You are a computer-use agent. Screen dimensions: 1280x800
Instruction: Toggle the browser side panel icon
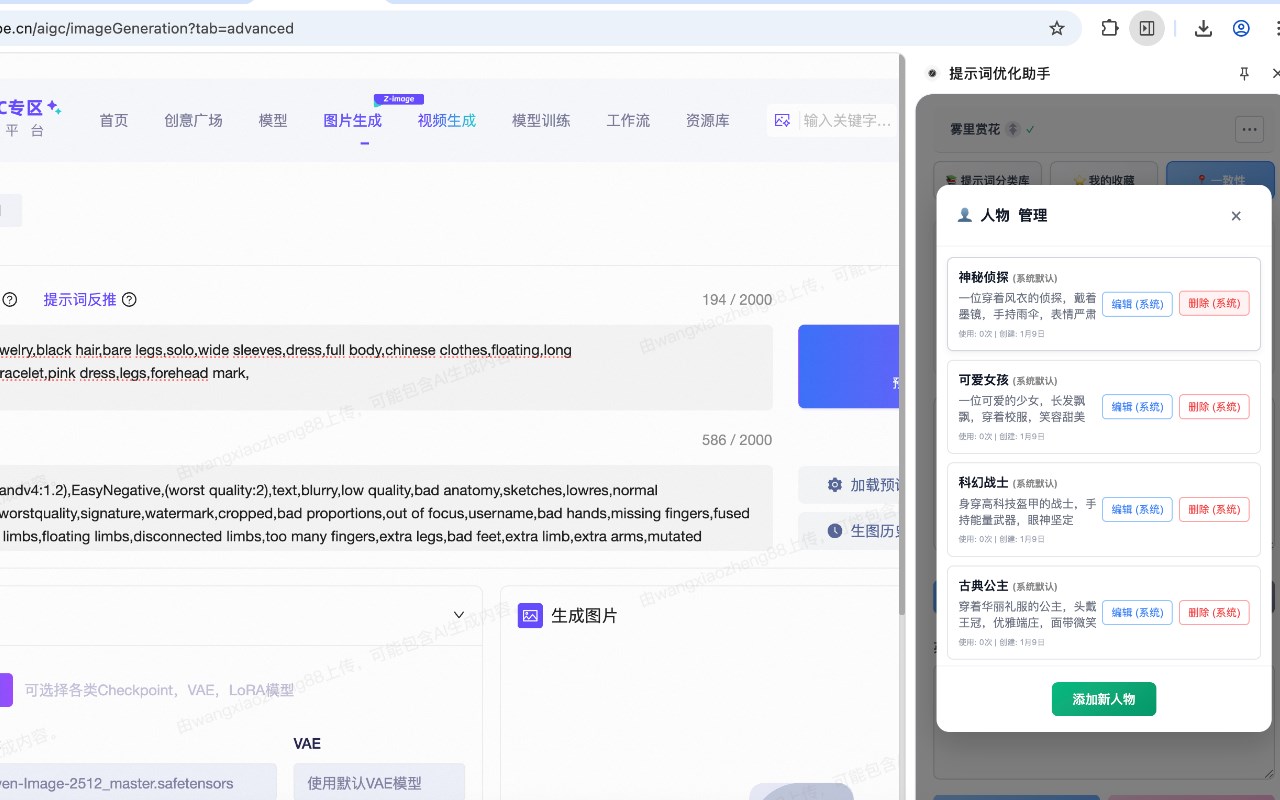[1147, 28]
